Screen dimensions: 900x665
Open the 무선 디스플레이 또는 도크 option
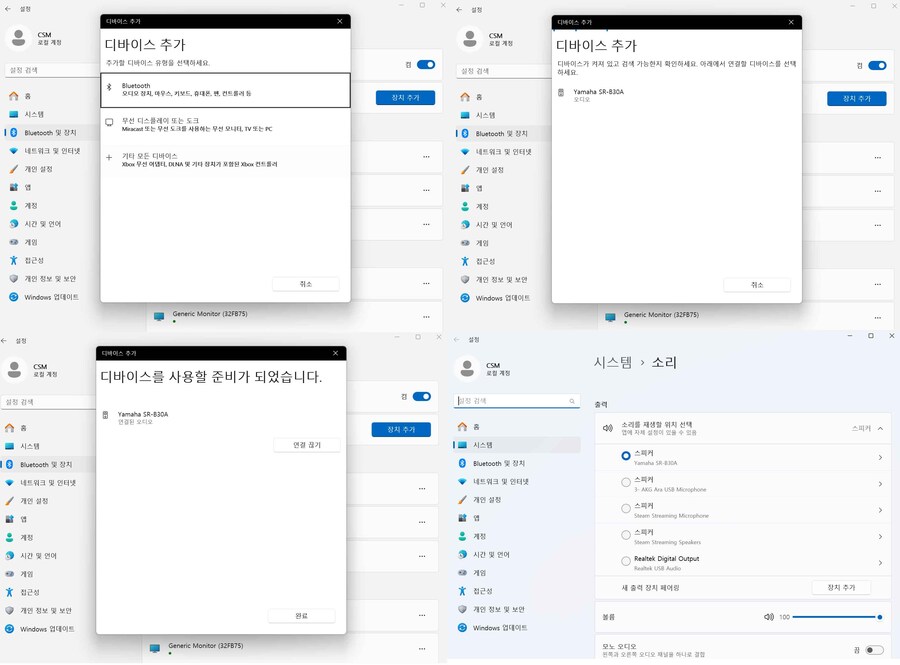(x=224, y=125)
